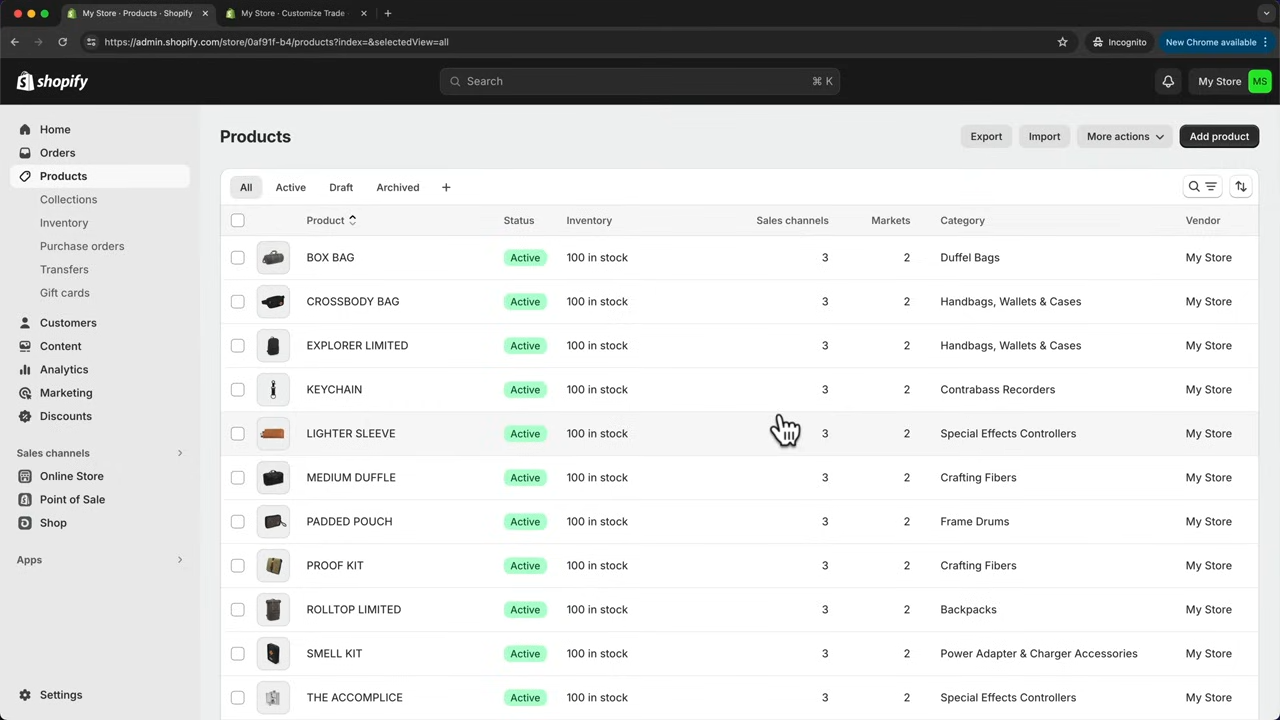
Task: Open Inventory submenu item
Action: click(x=64, y=223)
